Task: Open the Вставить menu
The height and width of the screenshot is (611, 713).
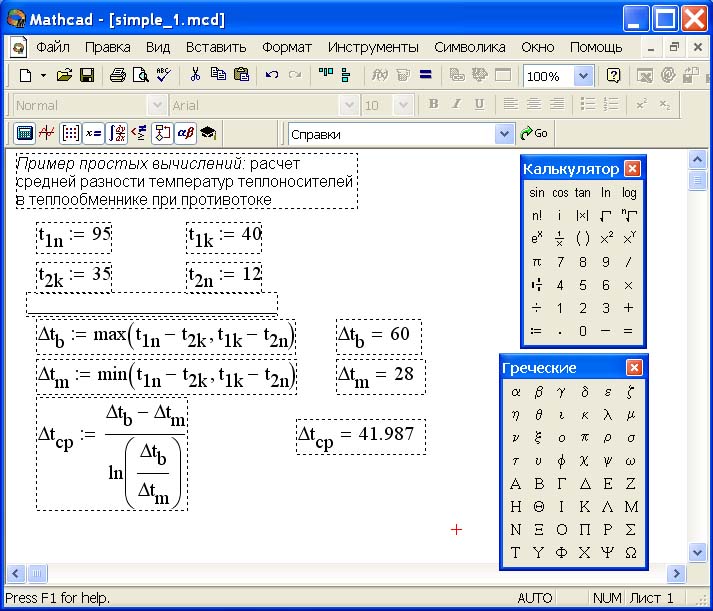Action: (216, 47)
